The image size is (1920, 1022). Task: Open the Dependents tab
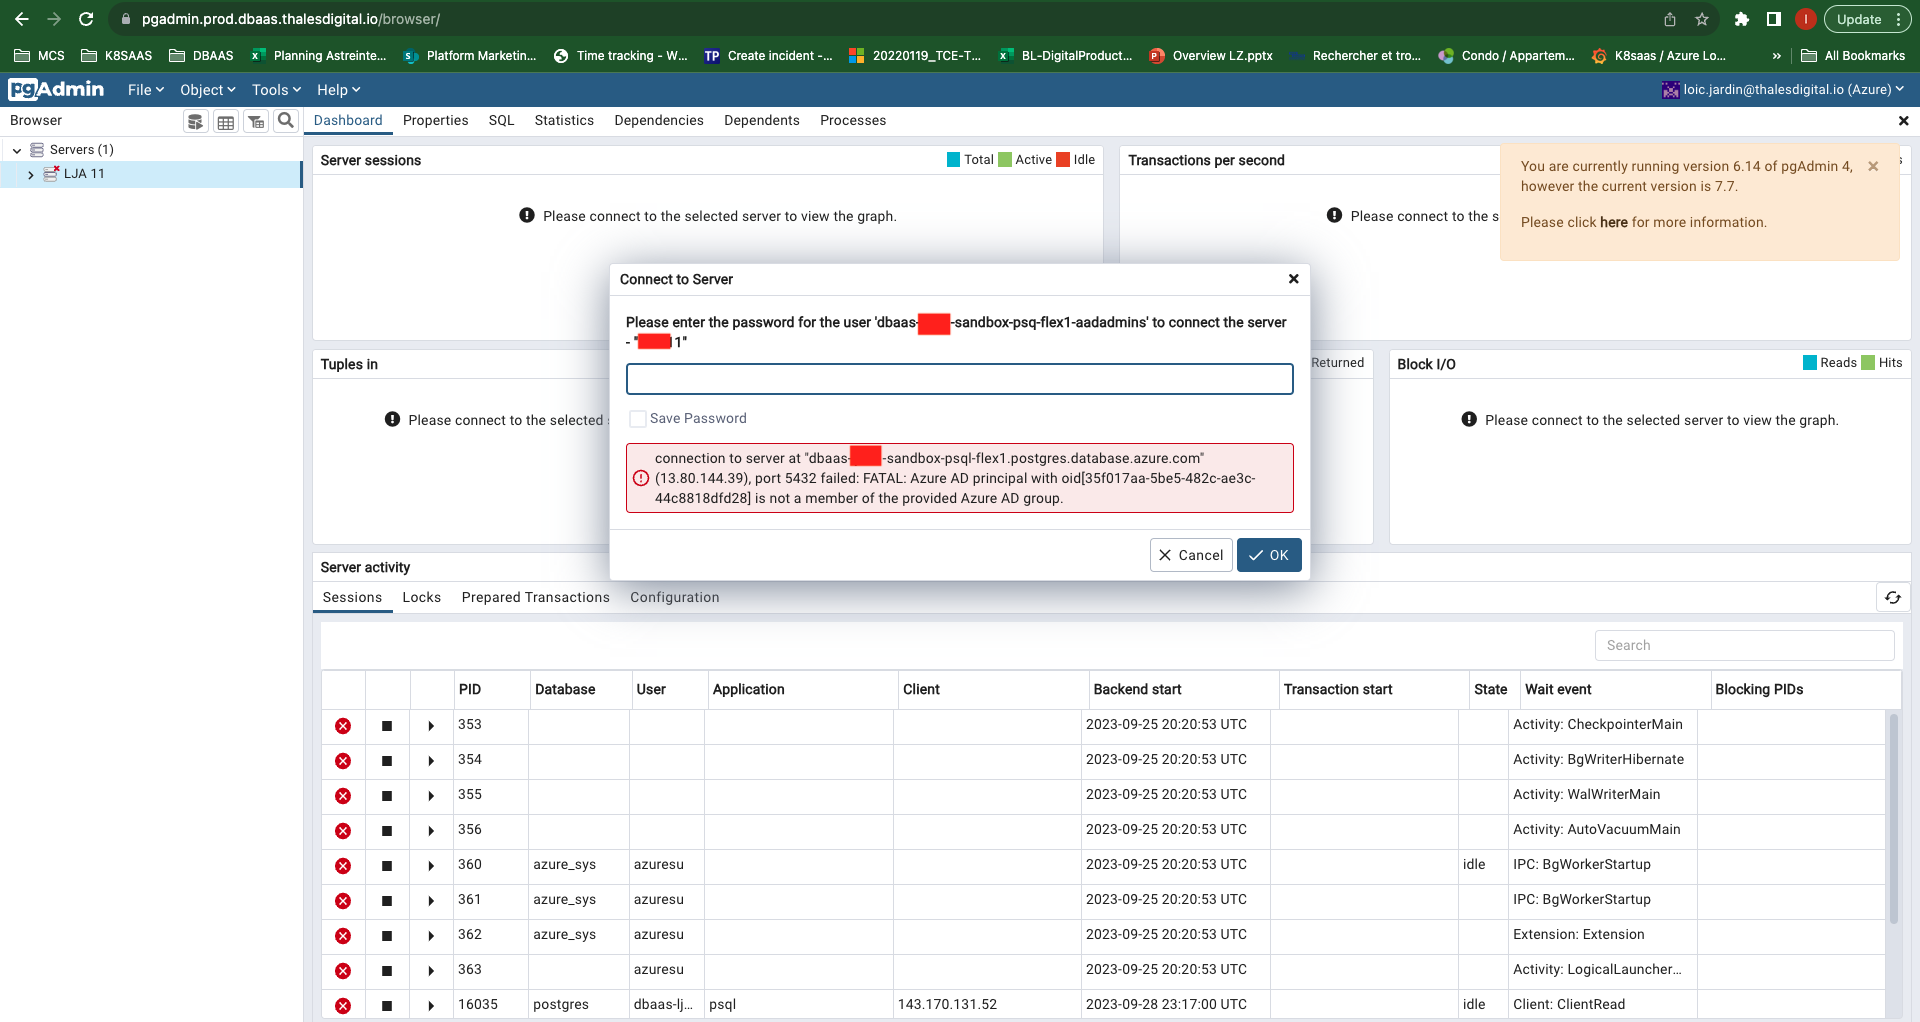click(762, 120)
